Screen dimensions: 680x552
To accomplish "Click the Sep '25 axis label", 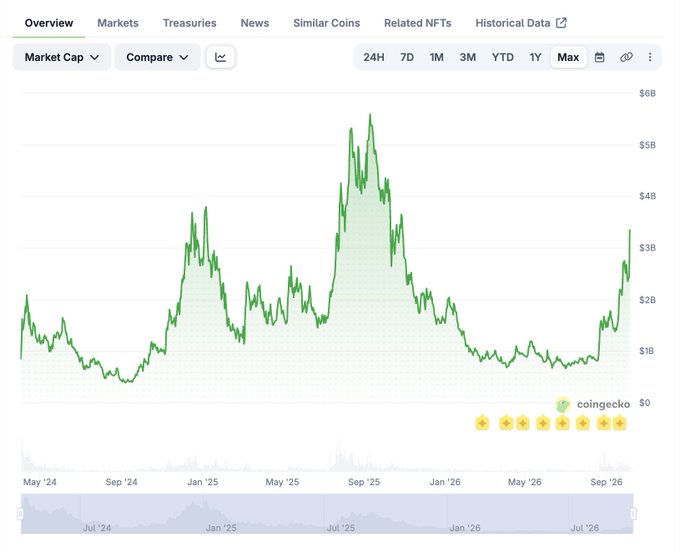I will [364, 482].
